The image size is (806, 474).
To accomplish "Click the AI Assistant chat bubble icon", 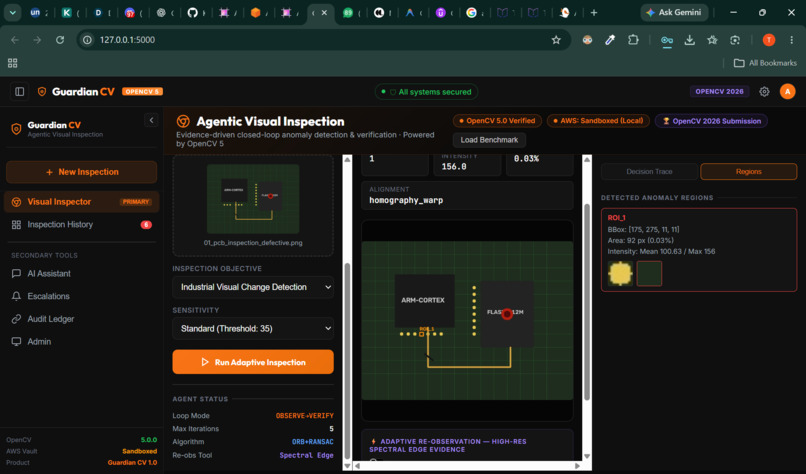I will (x=16, y=274).
